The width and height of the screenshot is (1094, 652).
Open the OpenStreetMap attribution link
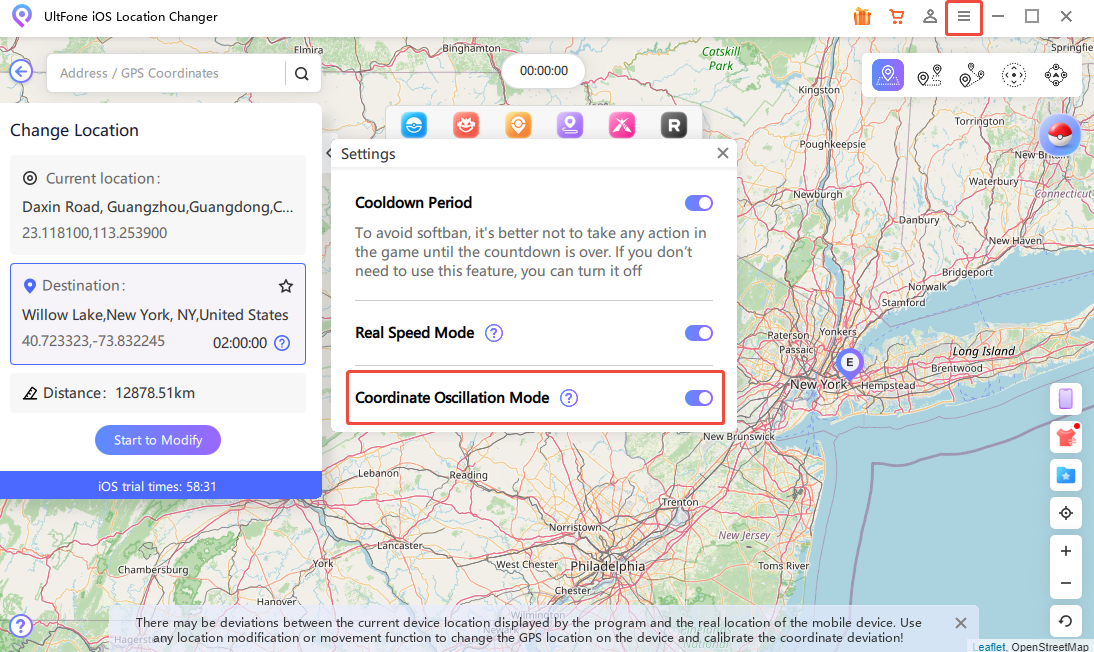pyautogui.click(x=1050, y=646)
